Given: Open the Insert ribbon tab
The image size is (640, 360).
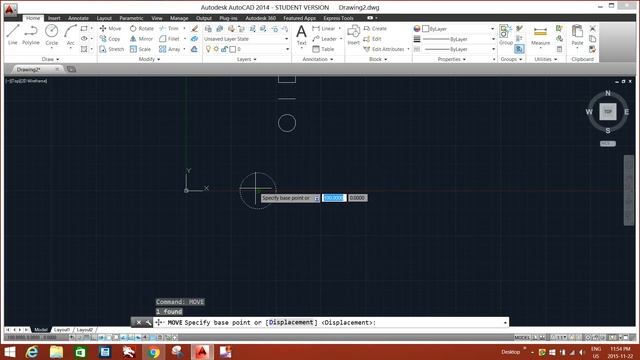Looking at the screenshot, I should pos(54,18).
